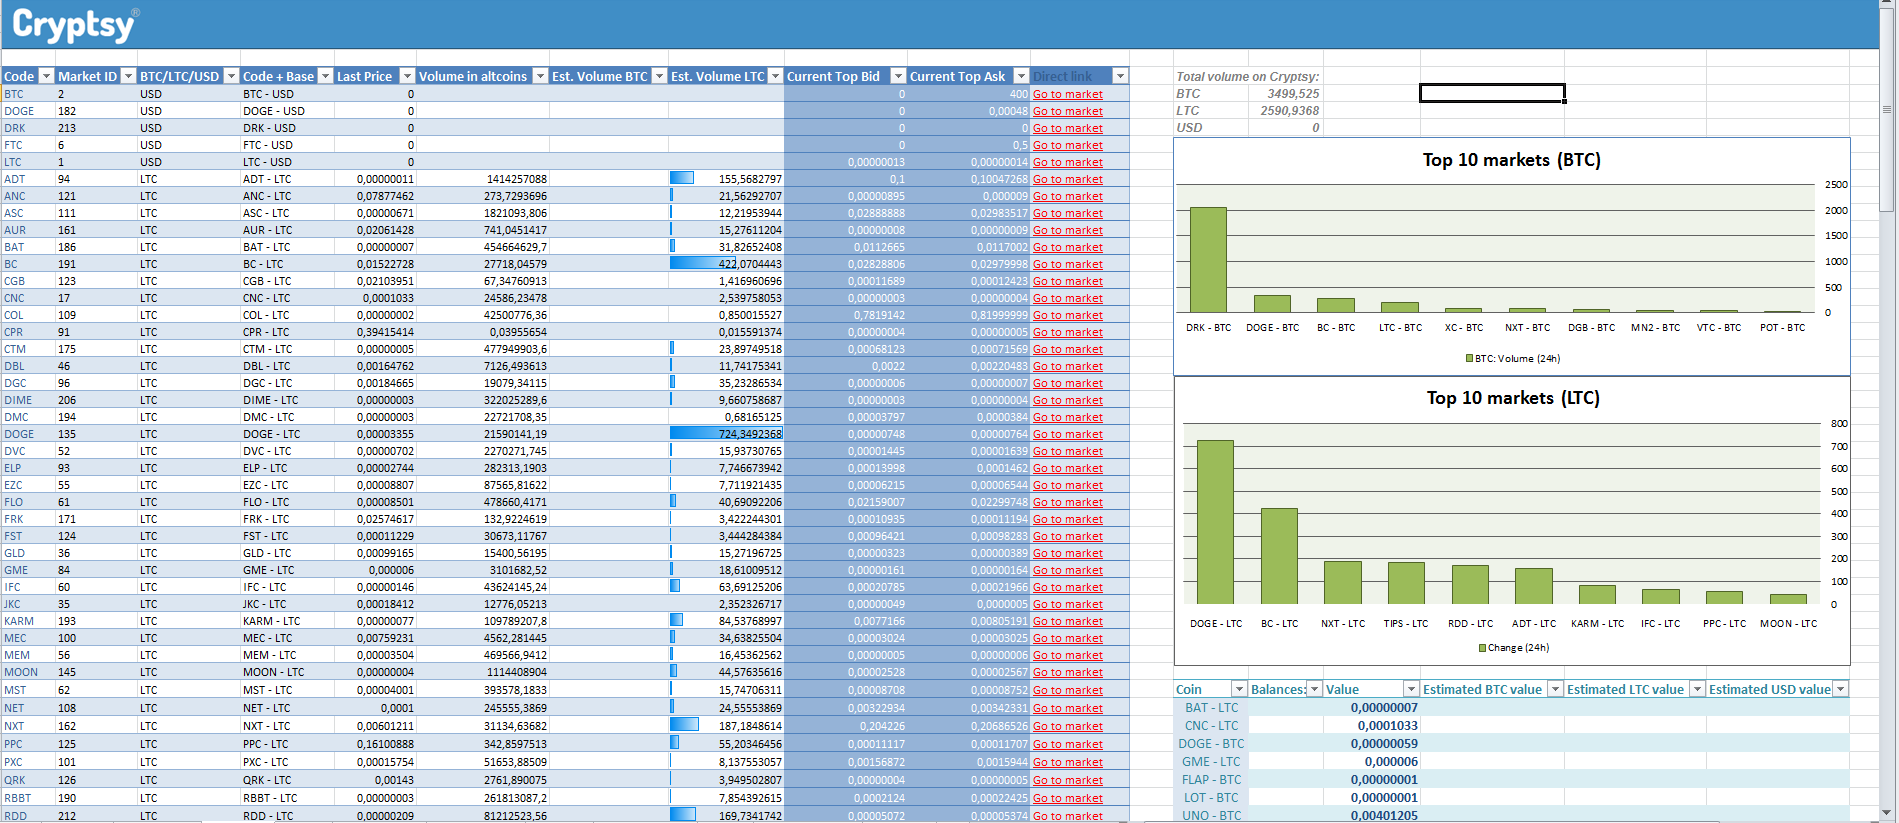This screenshot has height=823, width=1899.
Task: Open the Balances column filter dropdown
Action: [1314, 689]
